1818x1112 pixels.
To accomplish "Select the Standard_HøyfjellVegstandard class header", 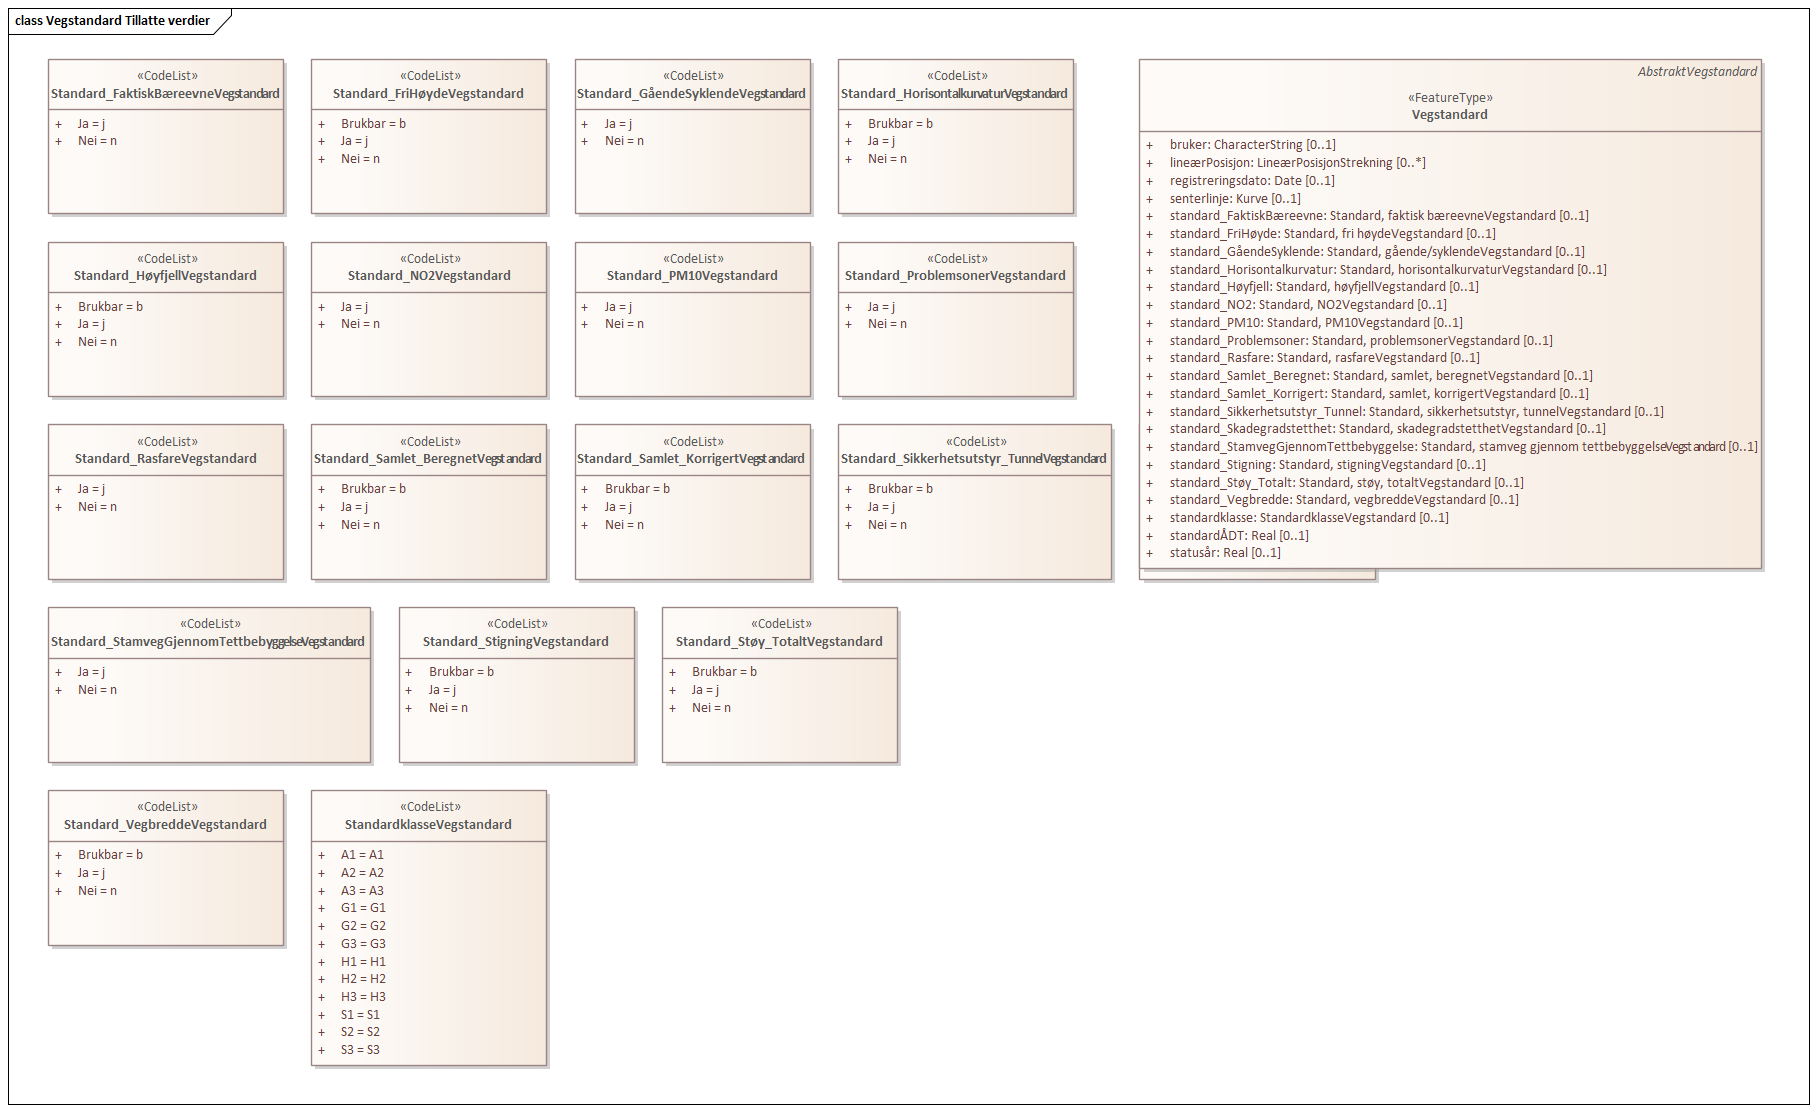I will (165, 276).
